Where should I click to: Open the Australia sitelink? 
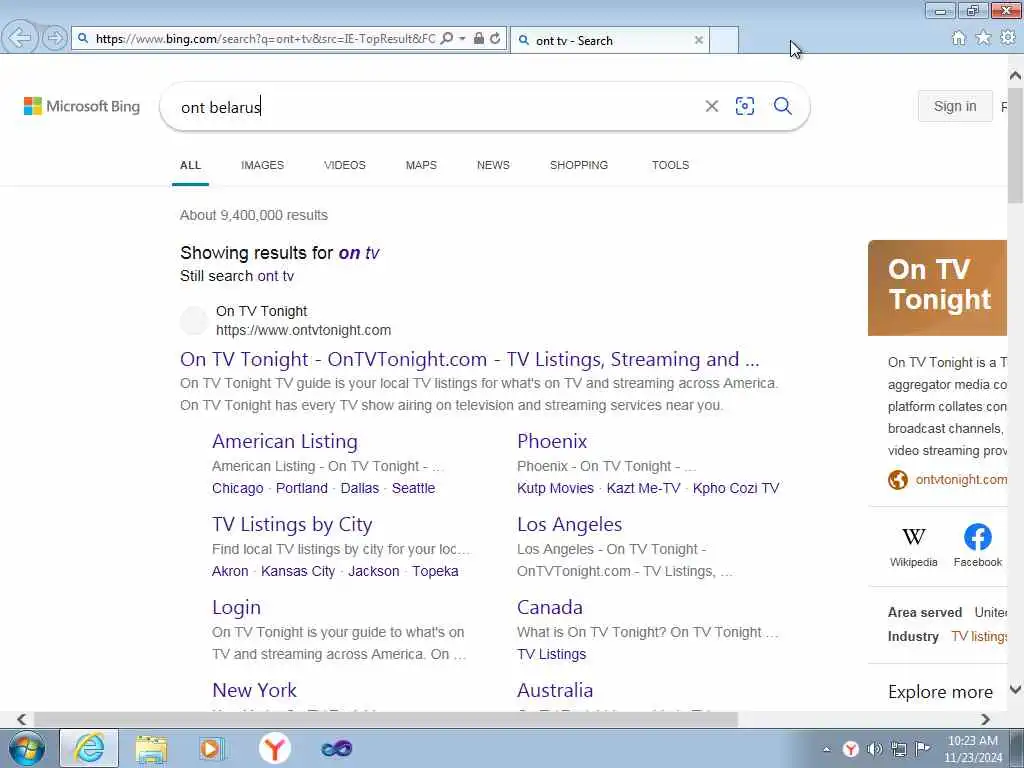[555, 690]
